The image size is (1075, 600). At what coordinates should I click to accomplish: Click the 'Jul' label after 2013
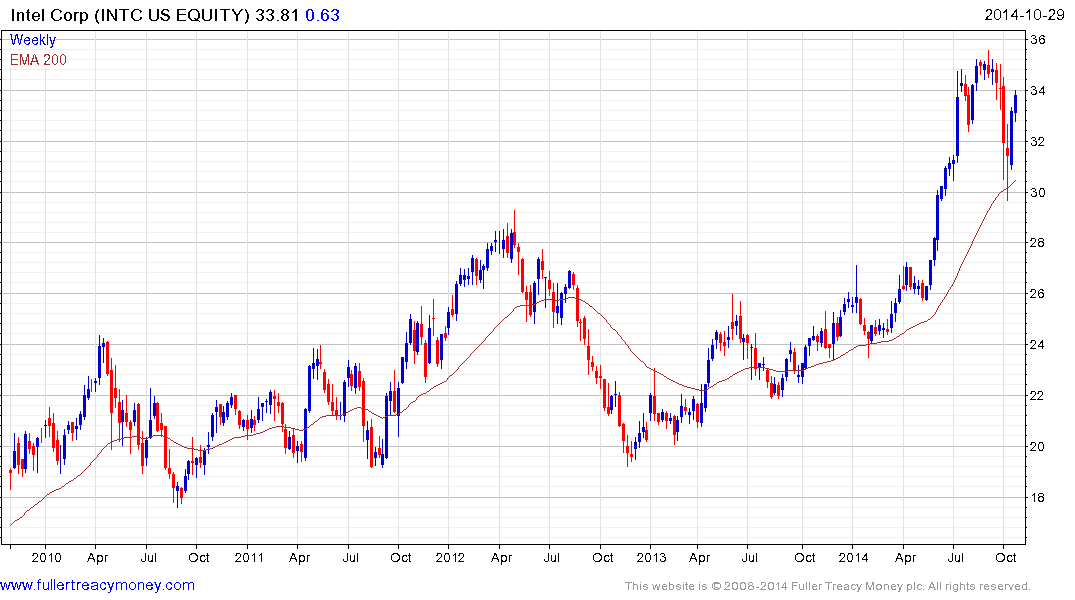[x=750, y=557]
